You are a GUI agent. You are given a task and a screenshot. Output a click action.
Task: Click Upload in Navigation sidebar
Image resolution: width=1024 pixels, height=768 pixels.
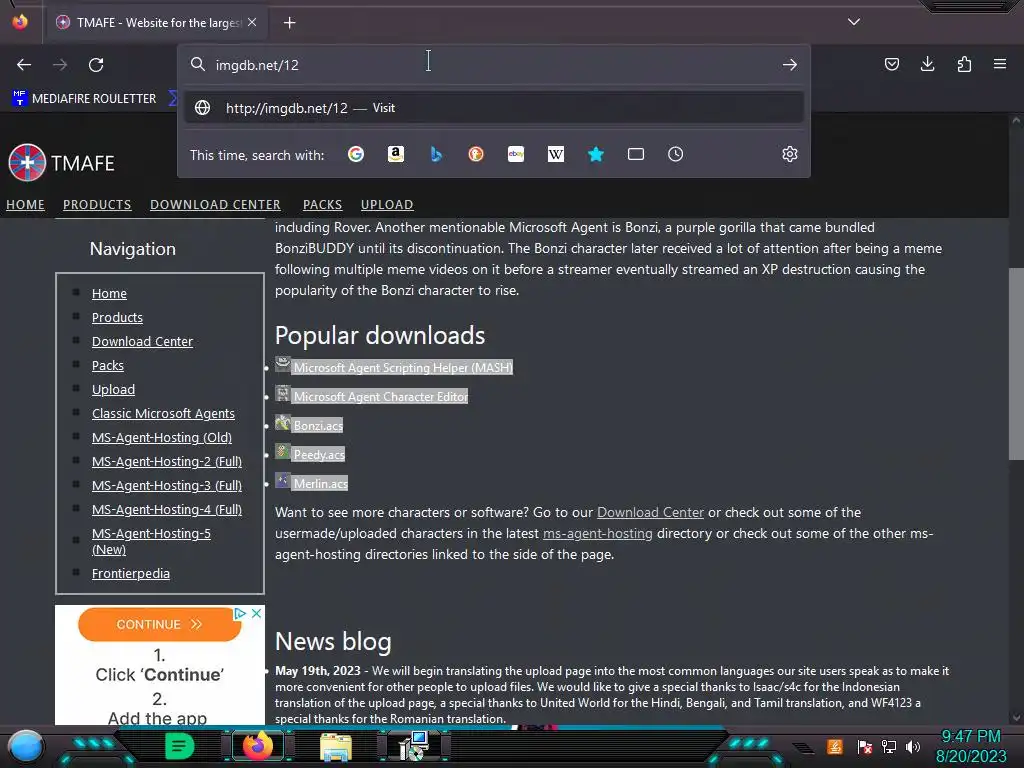pyautogui.click(x=113, y=390)
